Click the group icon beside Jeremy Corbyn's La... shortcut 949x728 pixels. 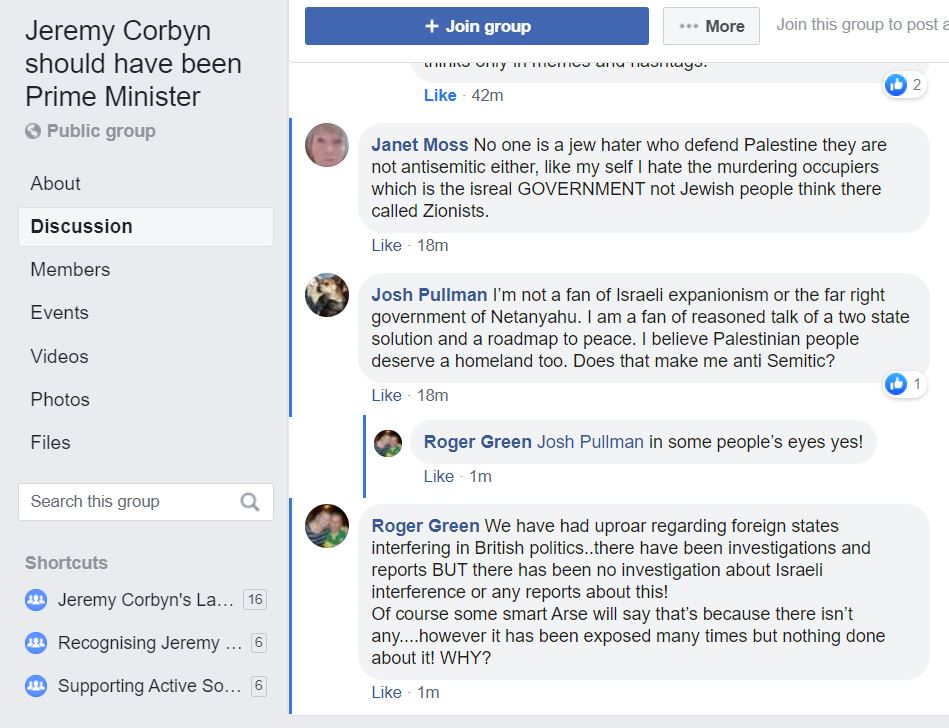pos(36,600)
